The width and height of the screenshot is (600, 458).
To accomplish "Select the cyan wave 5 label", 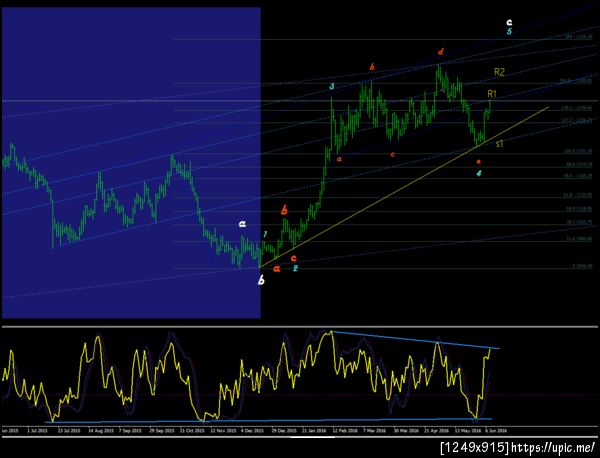I will tap(509, 31).
